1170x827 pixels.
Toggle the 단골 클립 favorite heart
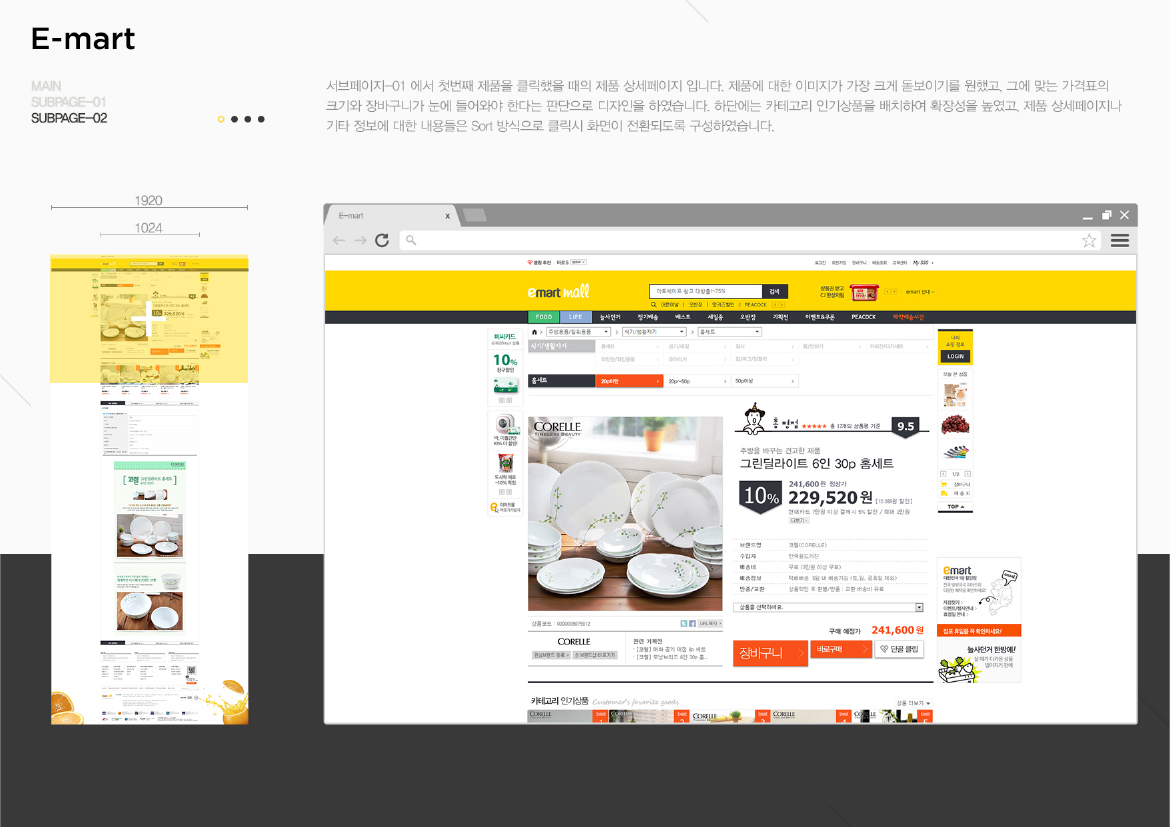(884, 649)
